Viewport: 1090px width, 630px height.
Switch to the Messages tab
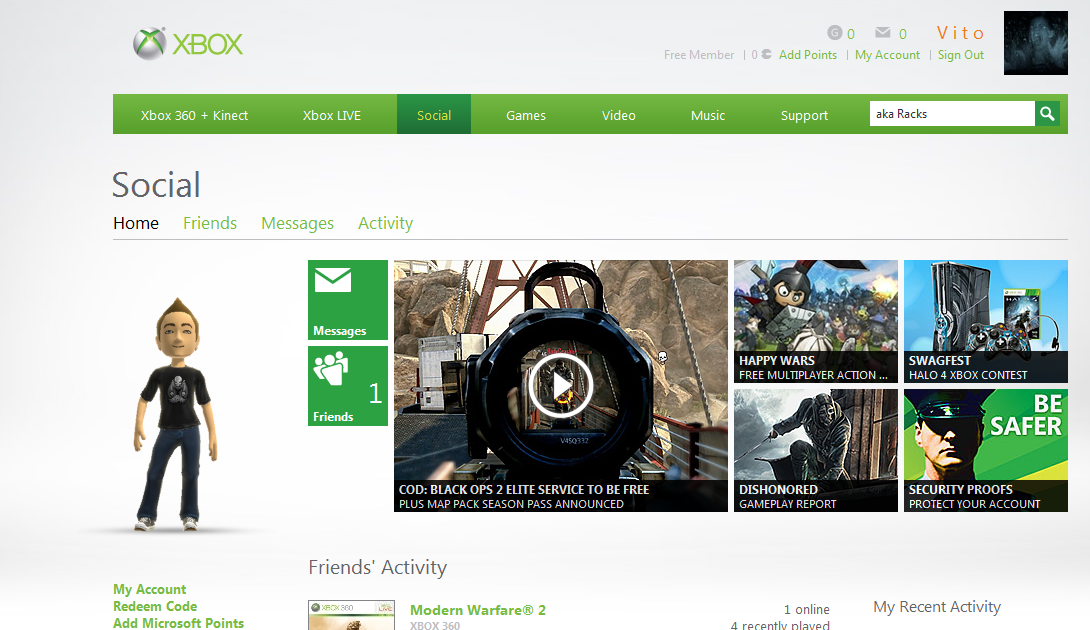(x=298, y=223)
